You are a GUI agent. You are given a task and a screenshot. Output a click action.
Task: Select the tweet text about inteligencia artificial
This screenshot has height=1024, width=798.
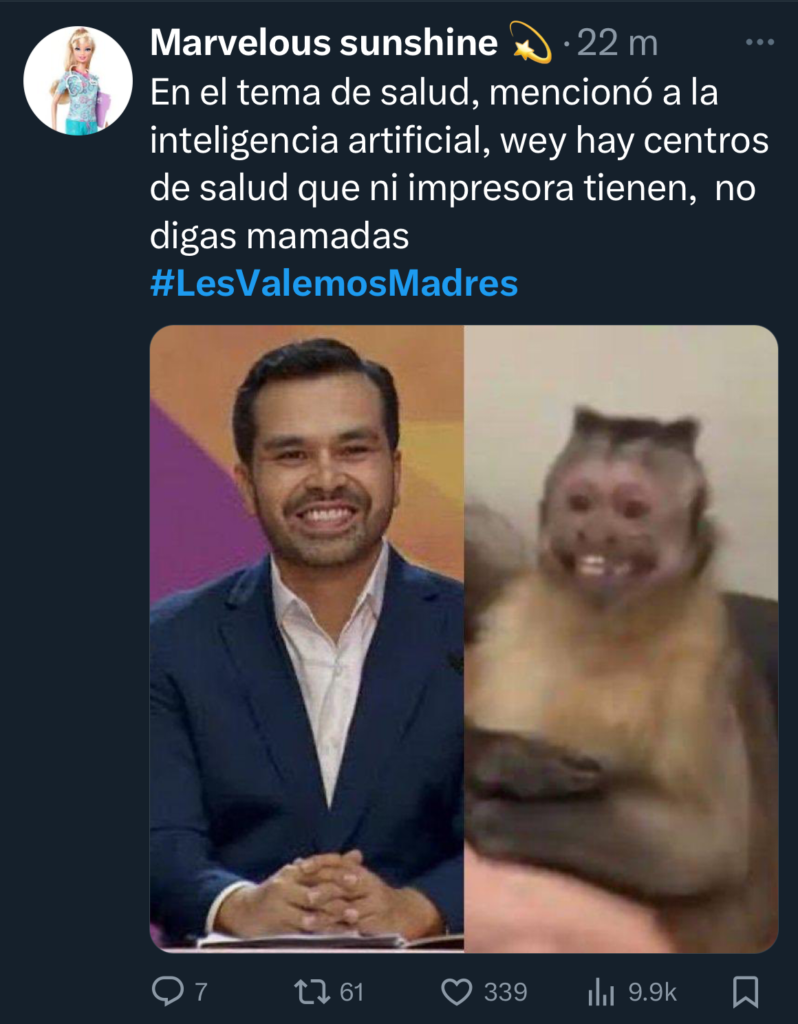[459, 140]
